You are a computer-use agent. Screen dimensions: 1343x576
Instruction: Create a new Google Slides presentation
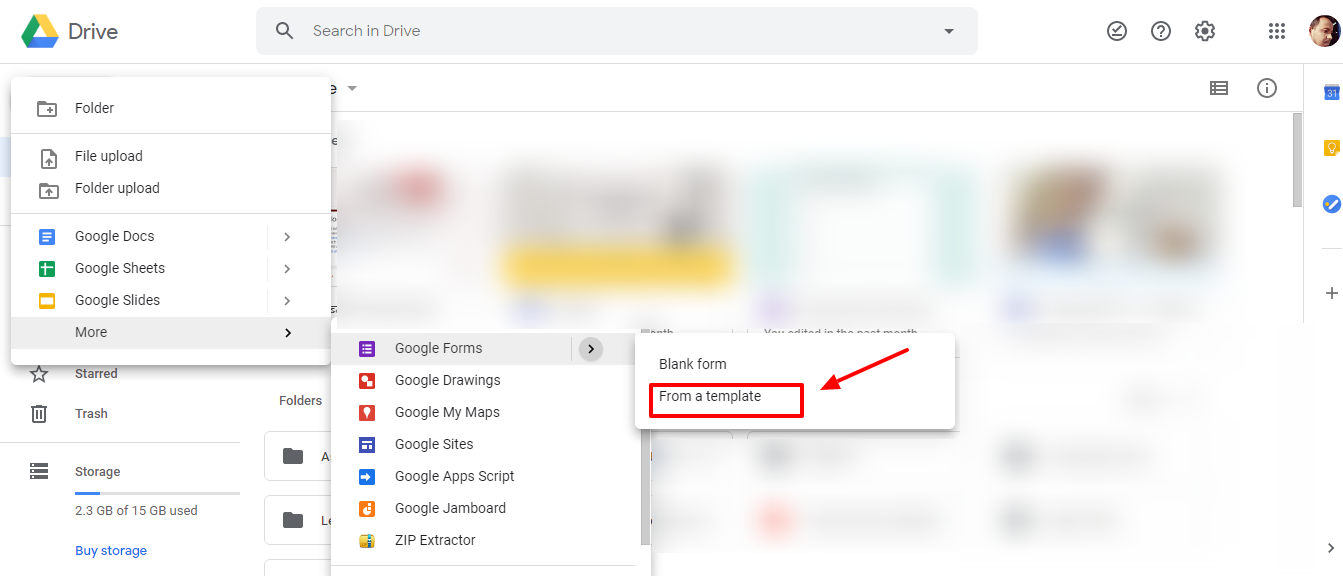(x=139, y=300)
